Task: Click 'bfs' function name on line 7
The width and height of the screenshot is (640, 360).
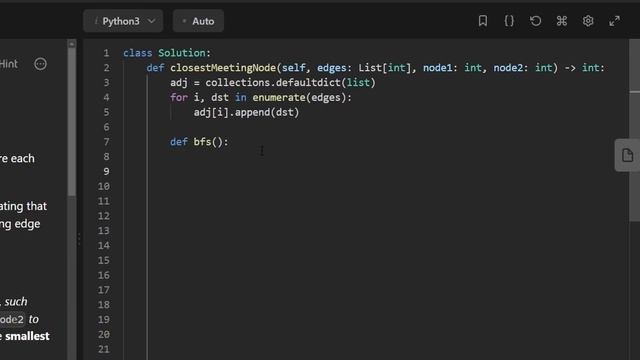Action: click(x=202, y=142)
